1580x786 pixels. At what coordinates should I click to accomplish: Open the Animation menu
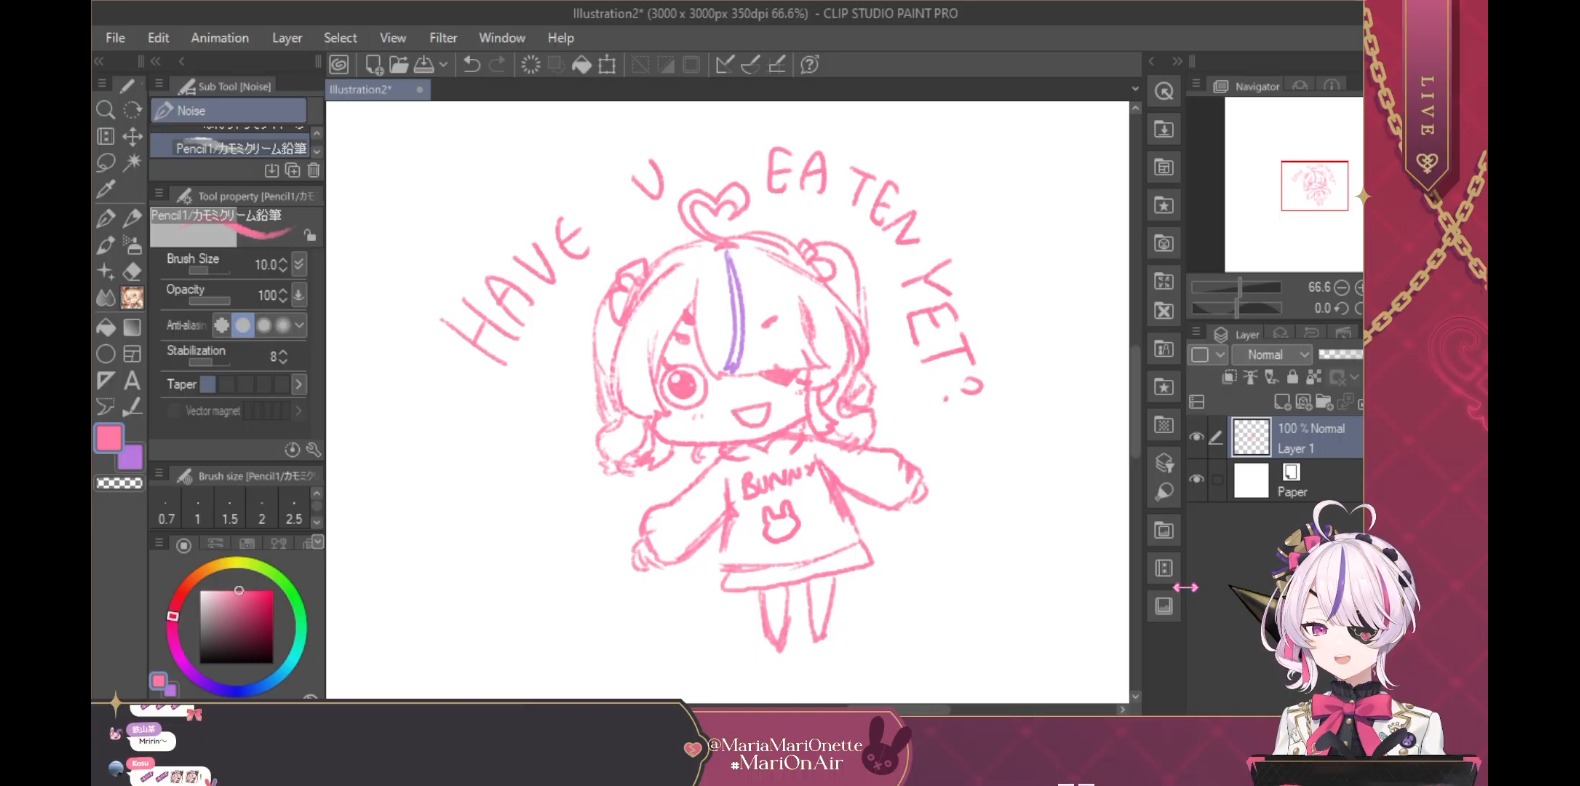pyautogui.click(x=219, y=38)
